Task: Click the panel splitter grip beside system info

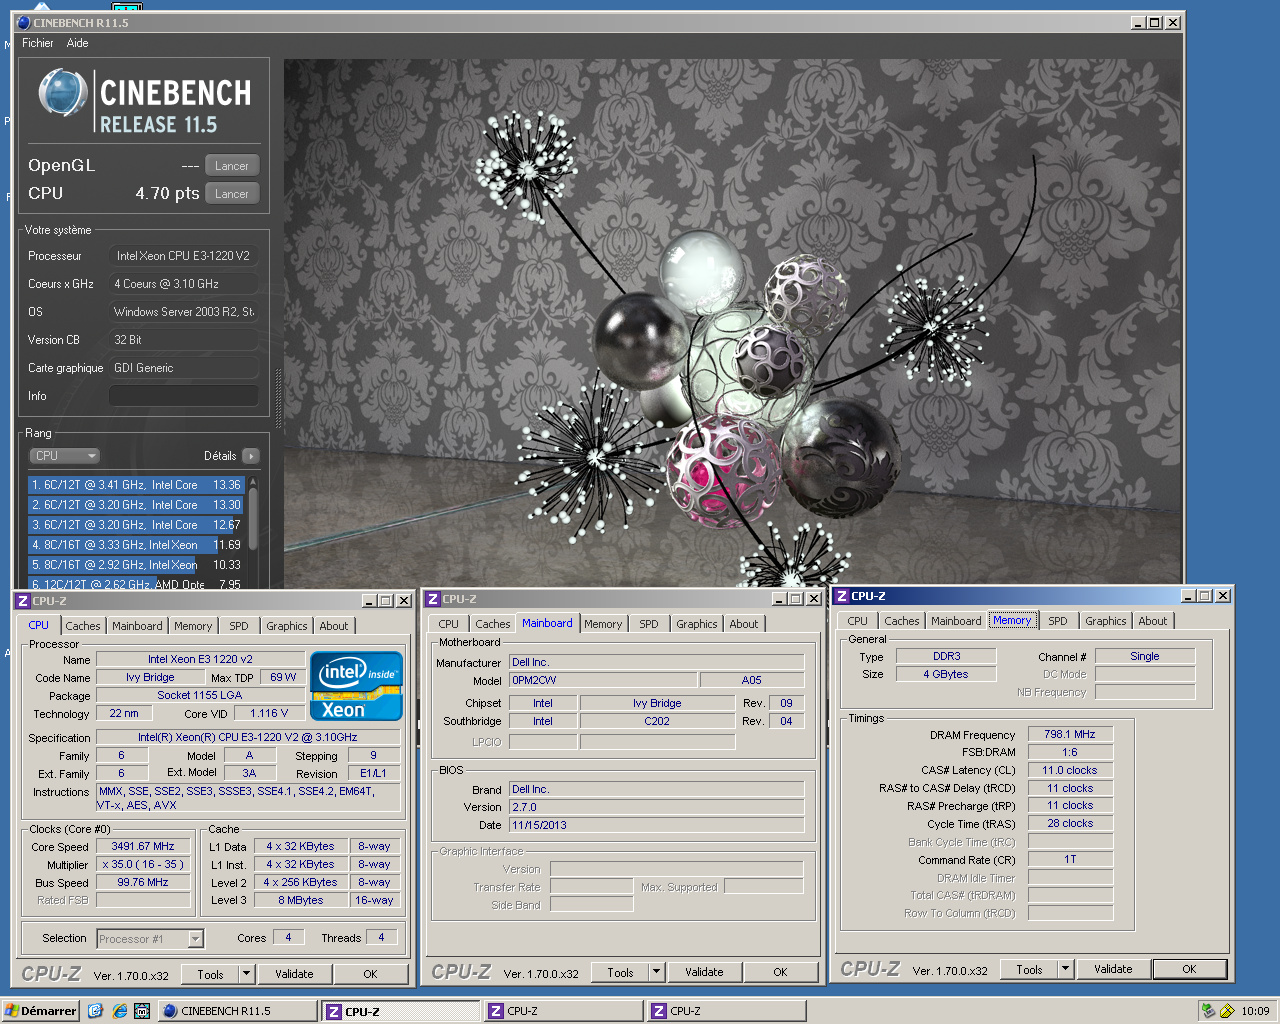Action: click(278, 400)
